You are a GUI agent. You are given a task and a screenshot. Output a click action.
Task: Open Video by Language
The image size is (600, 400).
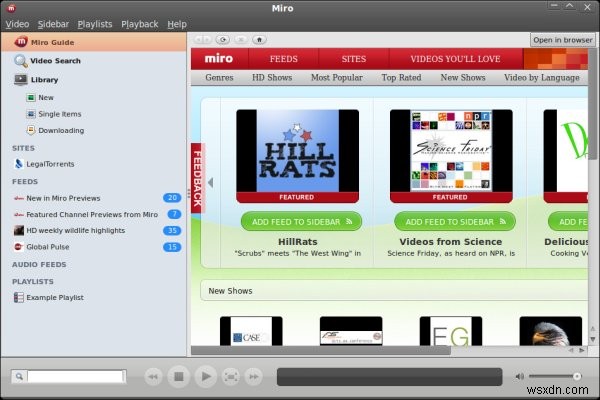pos(541,78)
